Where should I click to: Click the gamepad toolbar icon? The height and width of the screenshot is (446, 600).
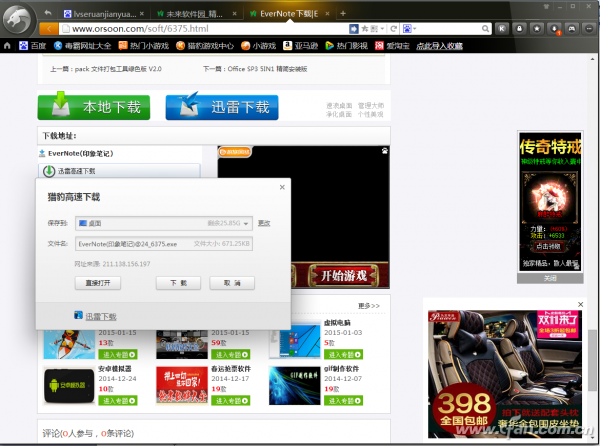click(x=572, y=29)
